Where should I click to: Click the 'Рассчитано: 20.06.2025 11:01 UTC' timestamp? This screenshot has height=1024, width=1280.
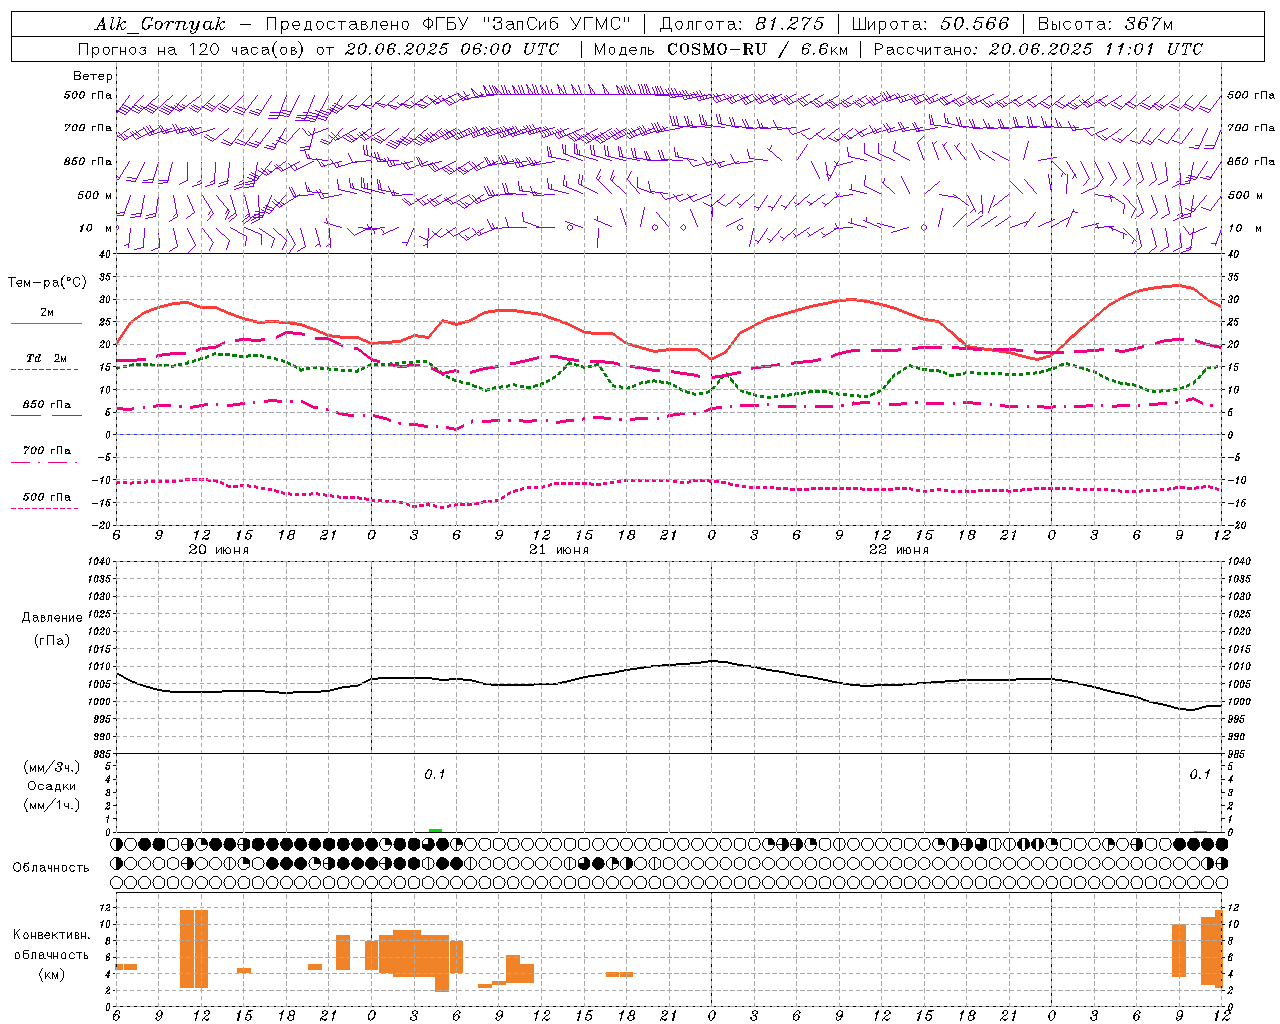point(1038,49)
